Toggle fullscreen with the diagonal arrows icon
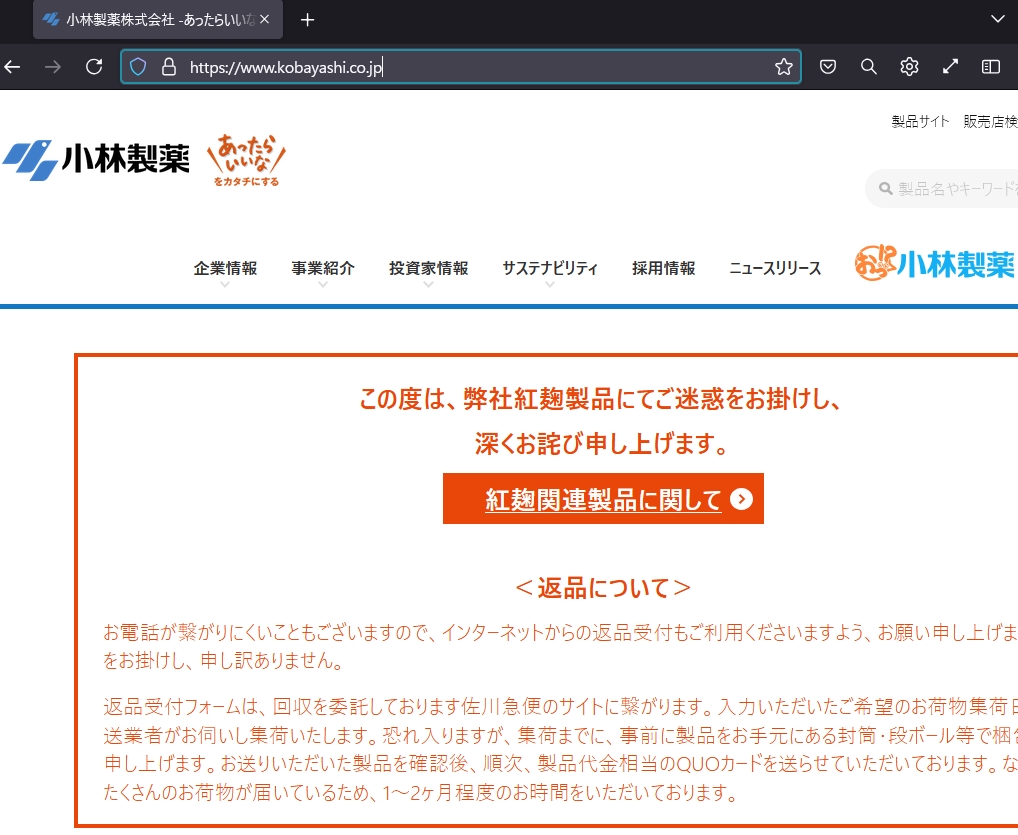Image resolution: width=1018 pixels, height=835 pixels. pos(950,67)
